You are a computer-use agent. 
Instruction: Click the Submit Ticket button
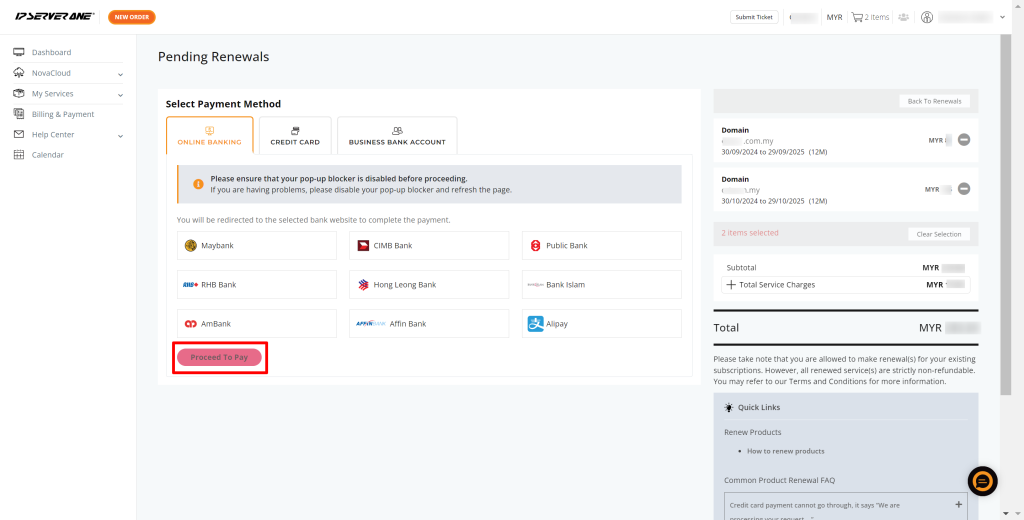[x=754, y=17]
